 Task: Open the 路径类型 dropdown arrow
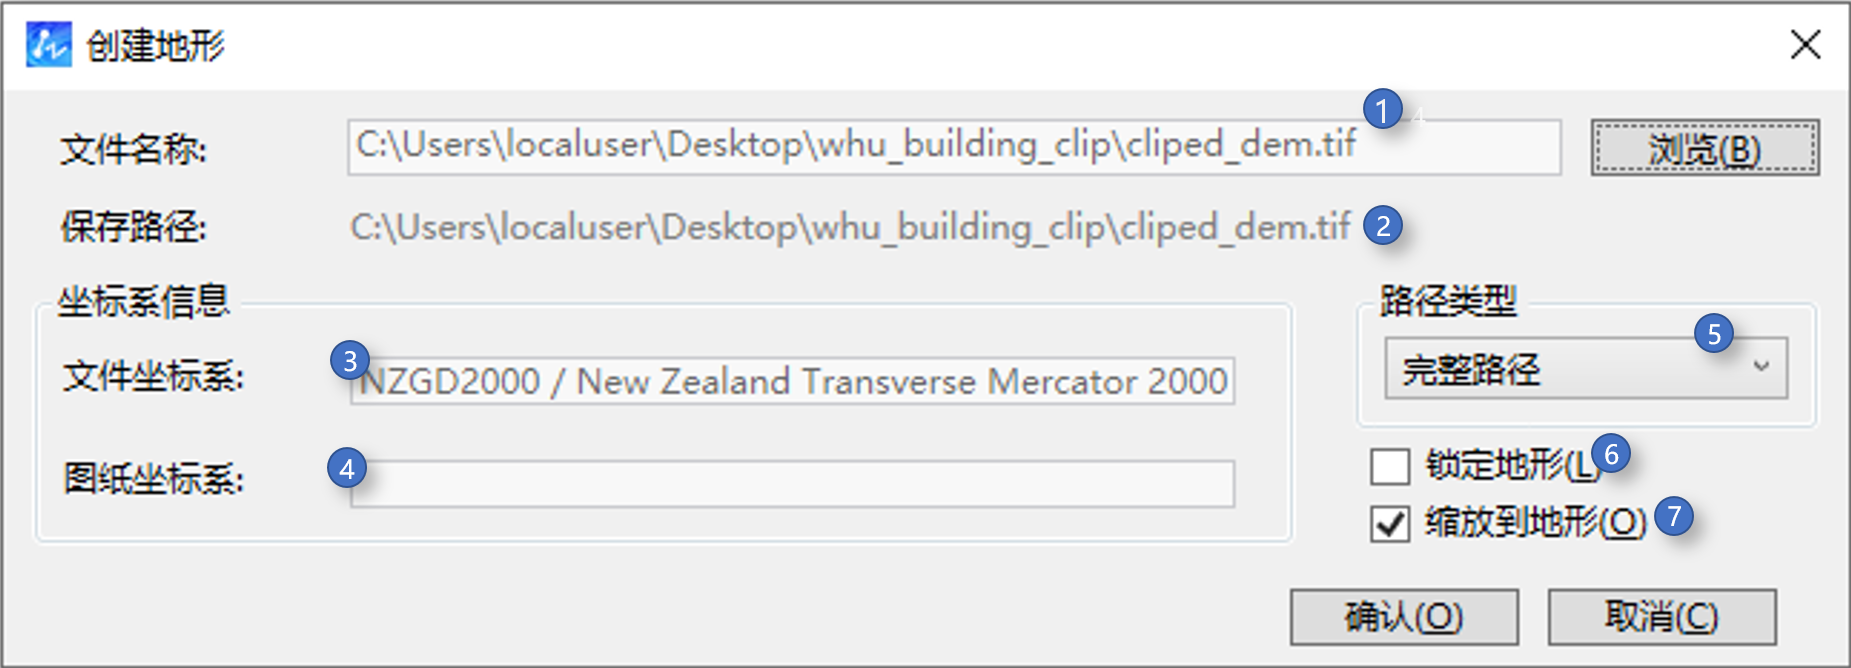click(1761, 368)
